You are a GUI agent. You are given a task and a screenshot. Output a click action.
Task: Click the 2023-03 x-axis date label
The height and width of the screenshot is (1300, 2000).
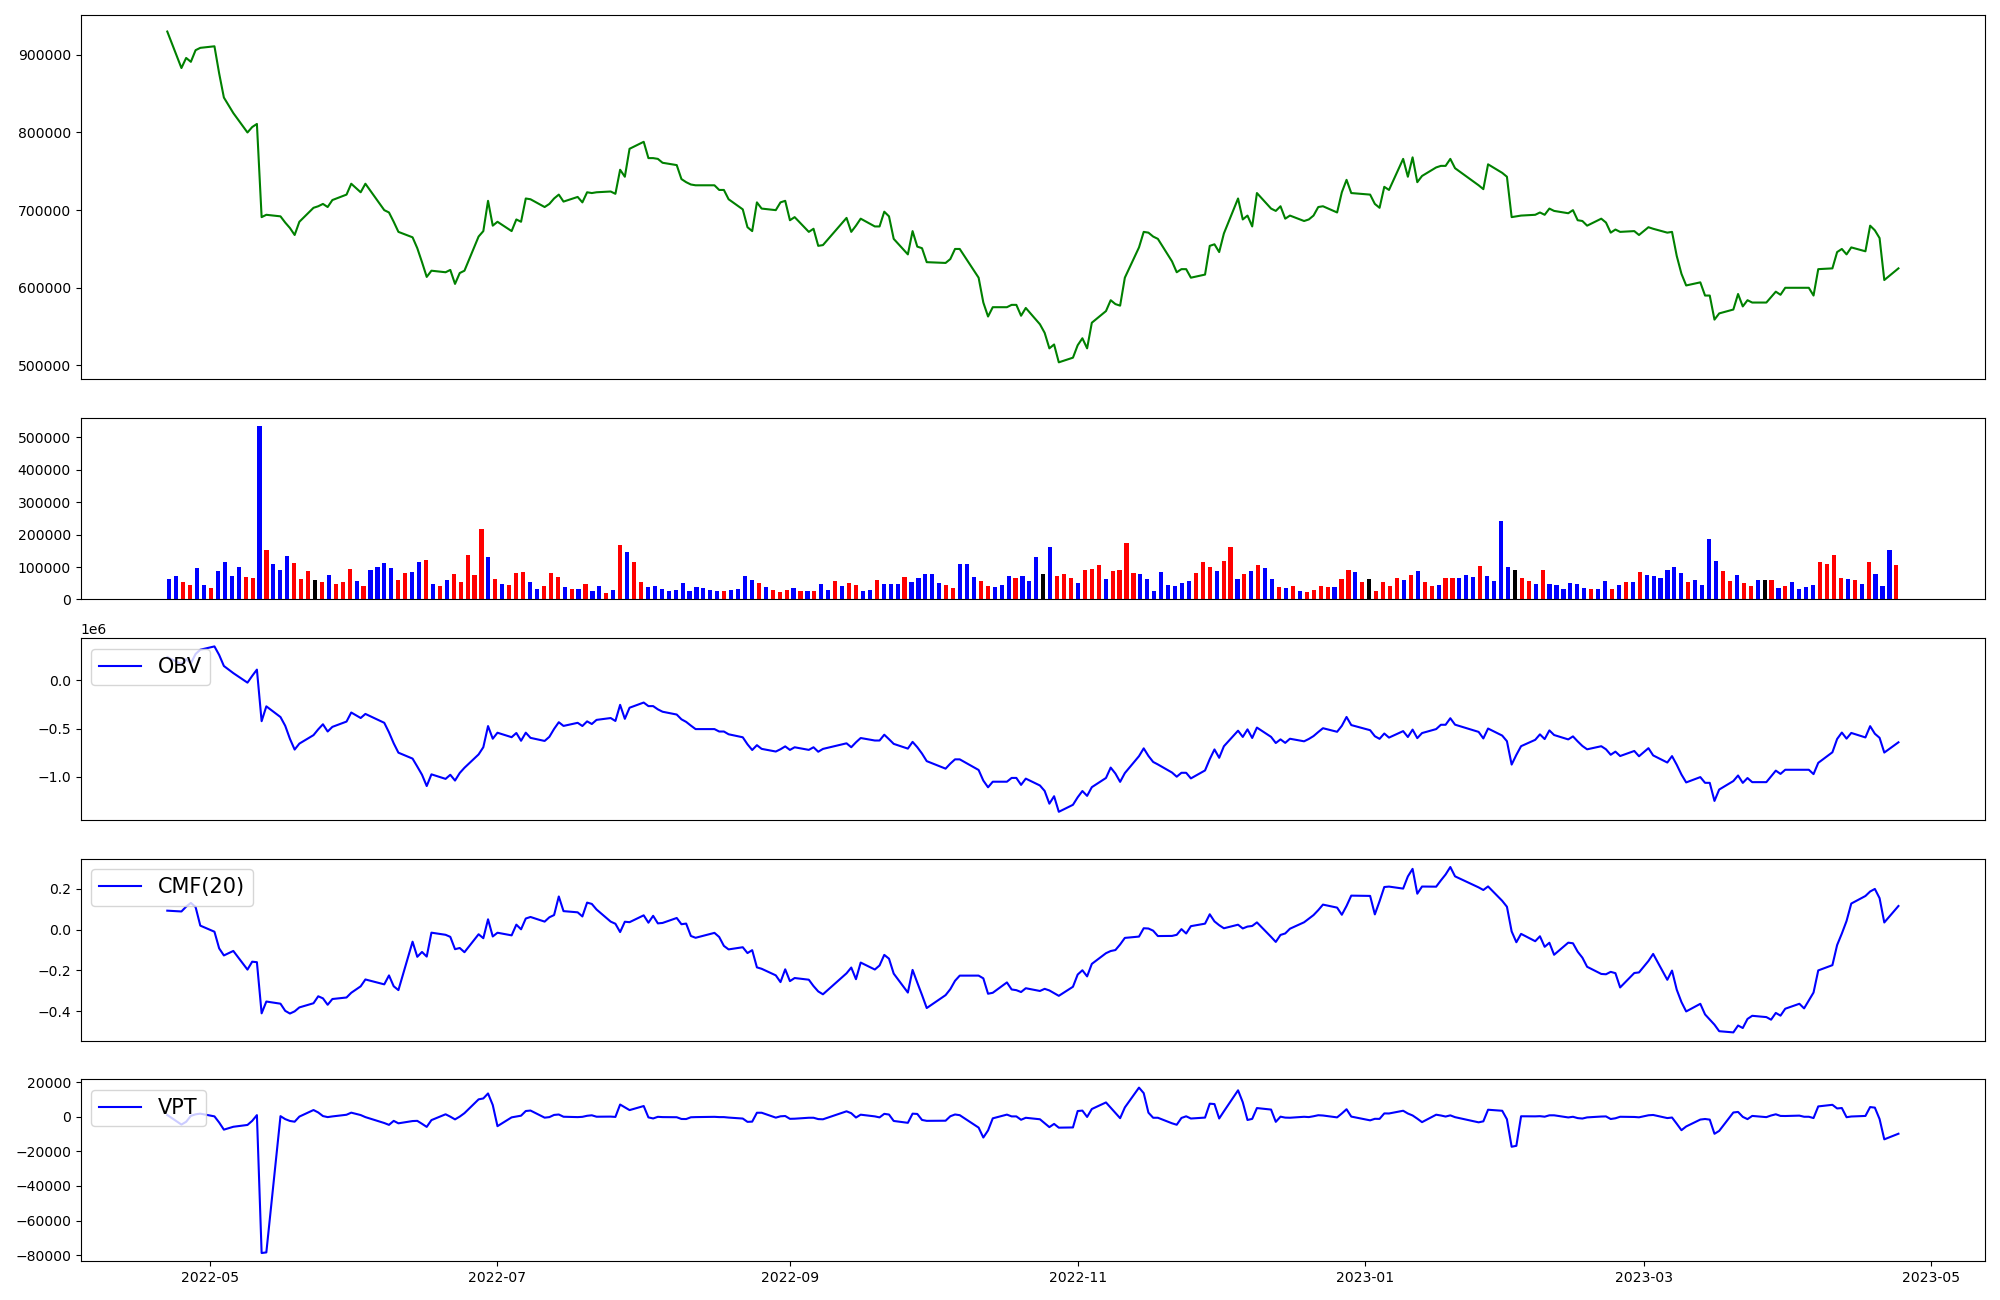[x=1643, y=1277]
